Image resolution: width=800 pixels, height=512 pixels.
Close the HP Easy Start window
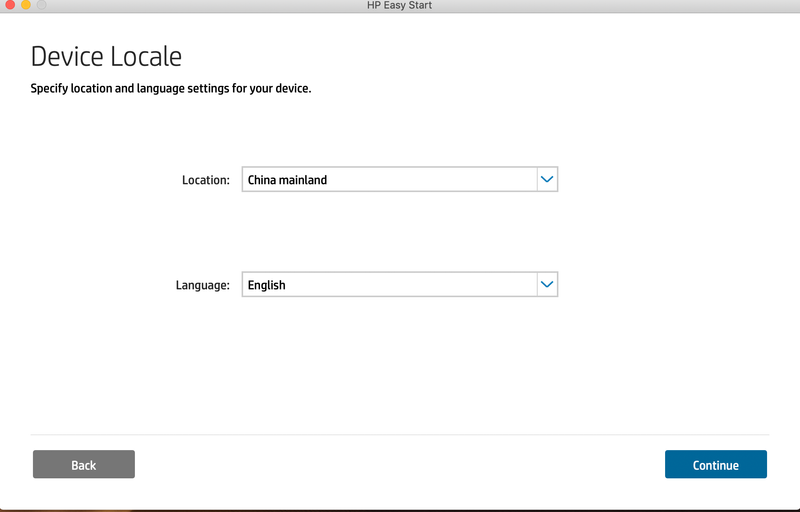point(8,5)
